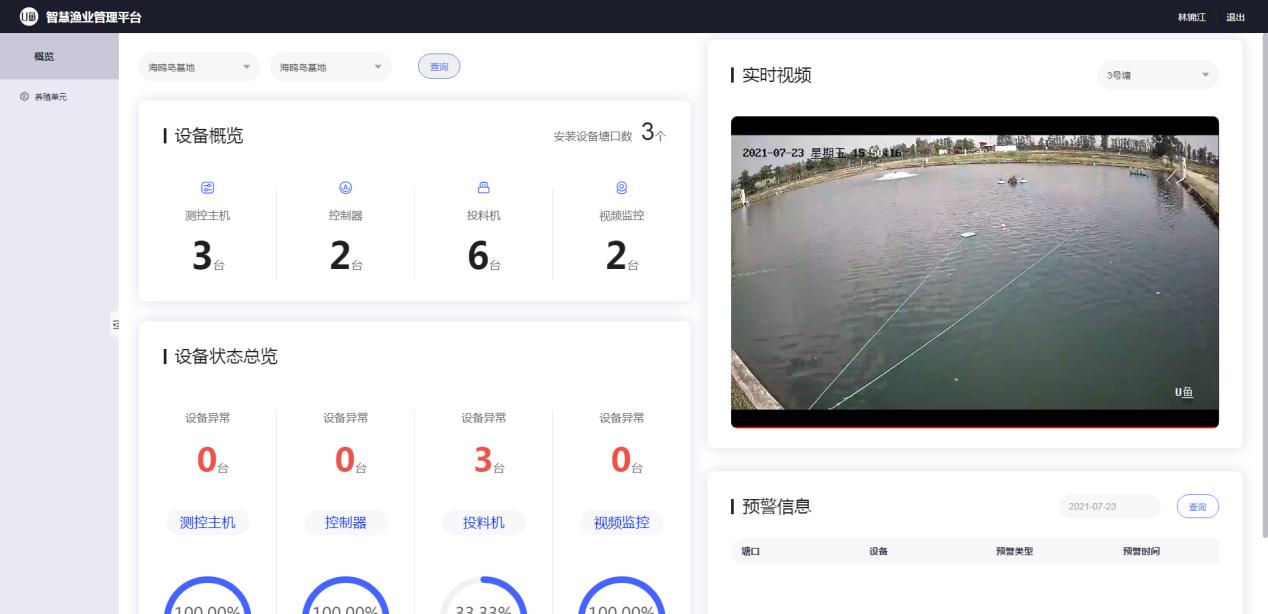Click the U鱼 platform logo icon

[x=27, y=17]
